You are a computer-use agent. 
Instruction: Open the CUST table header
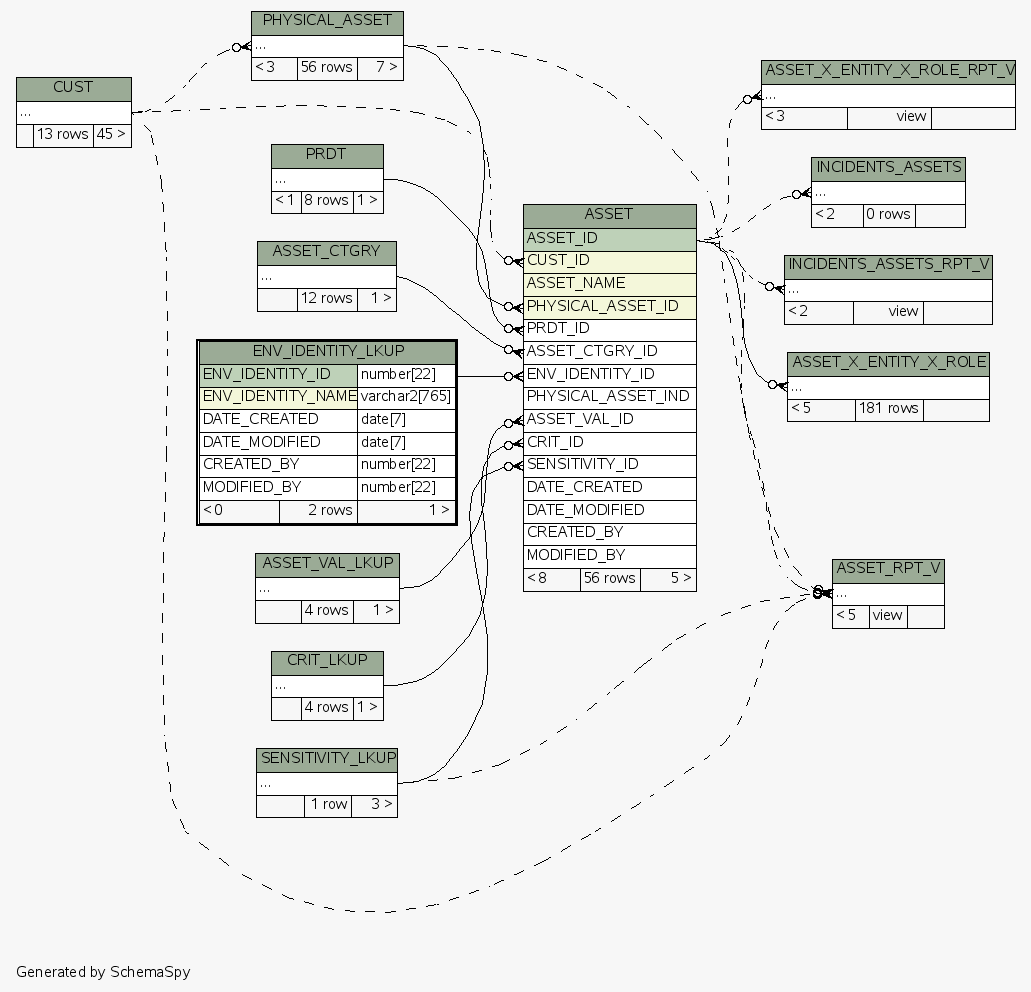point(73,88)
